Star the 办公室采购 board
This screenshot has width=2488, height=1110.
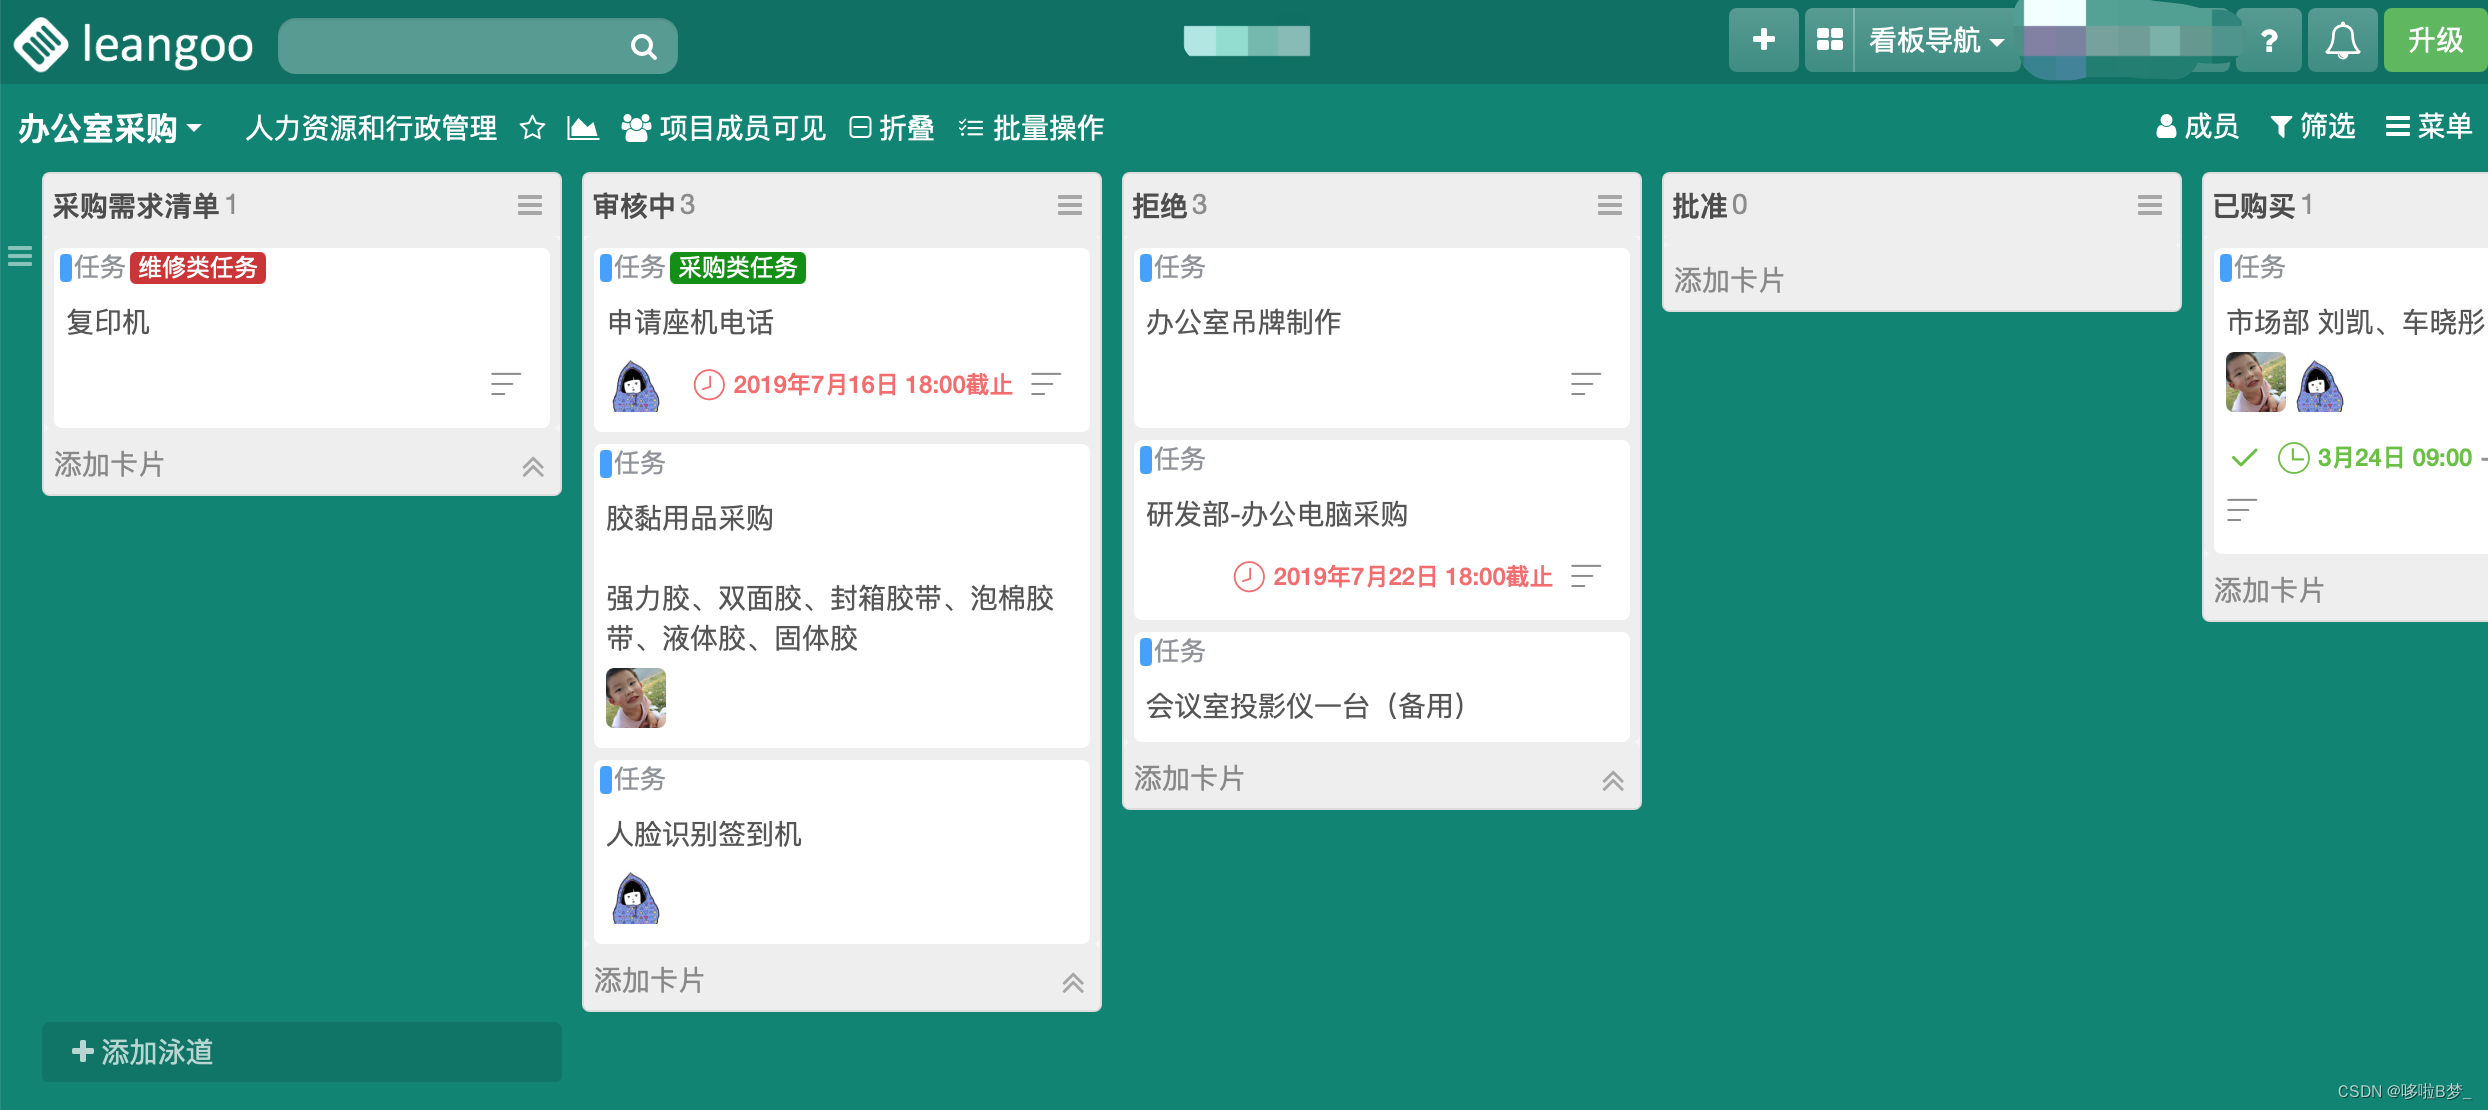tap(532, 128)
